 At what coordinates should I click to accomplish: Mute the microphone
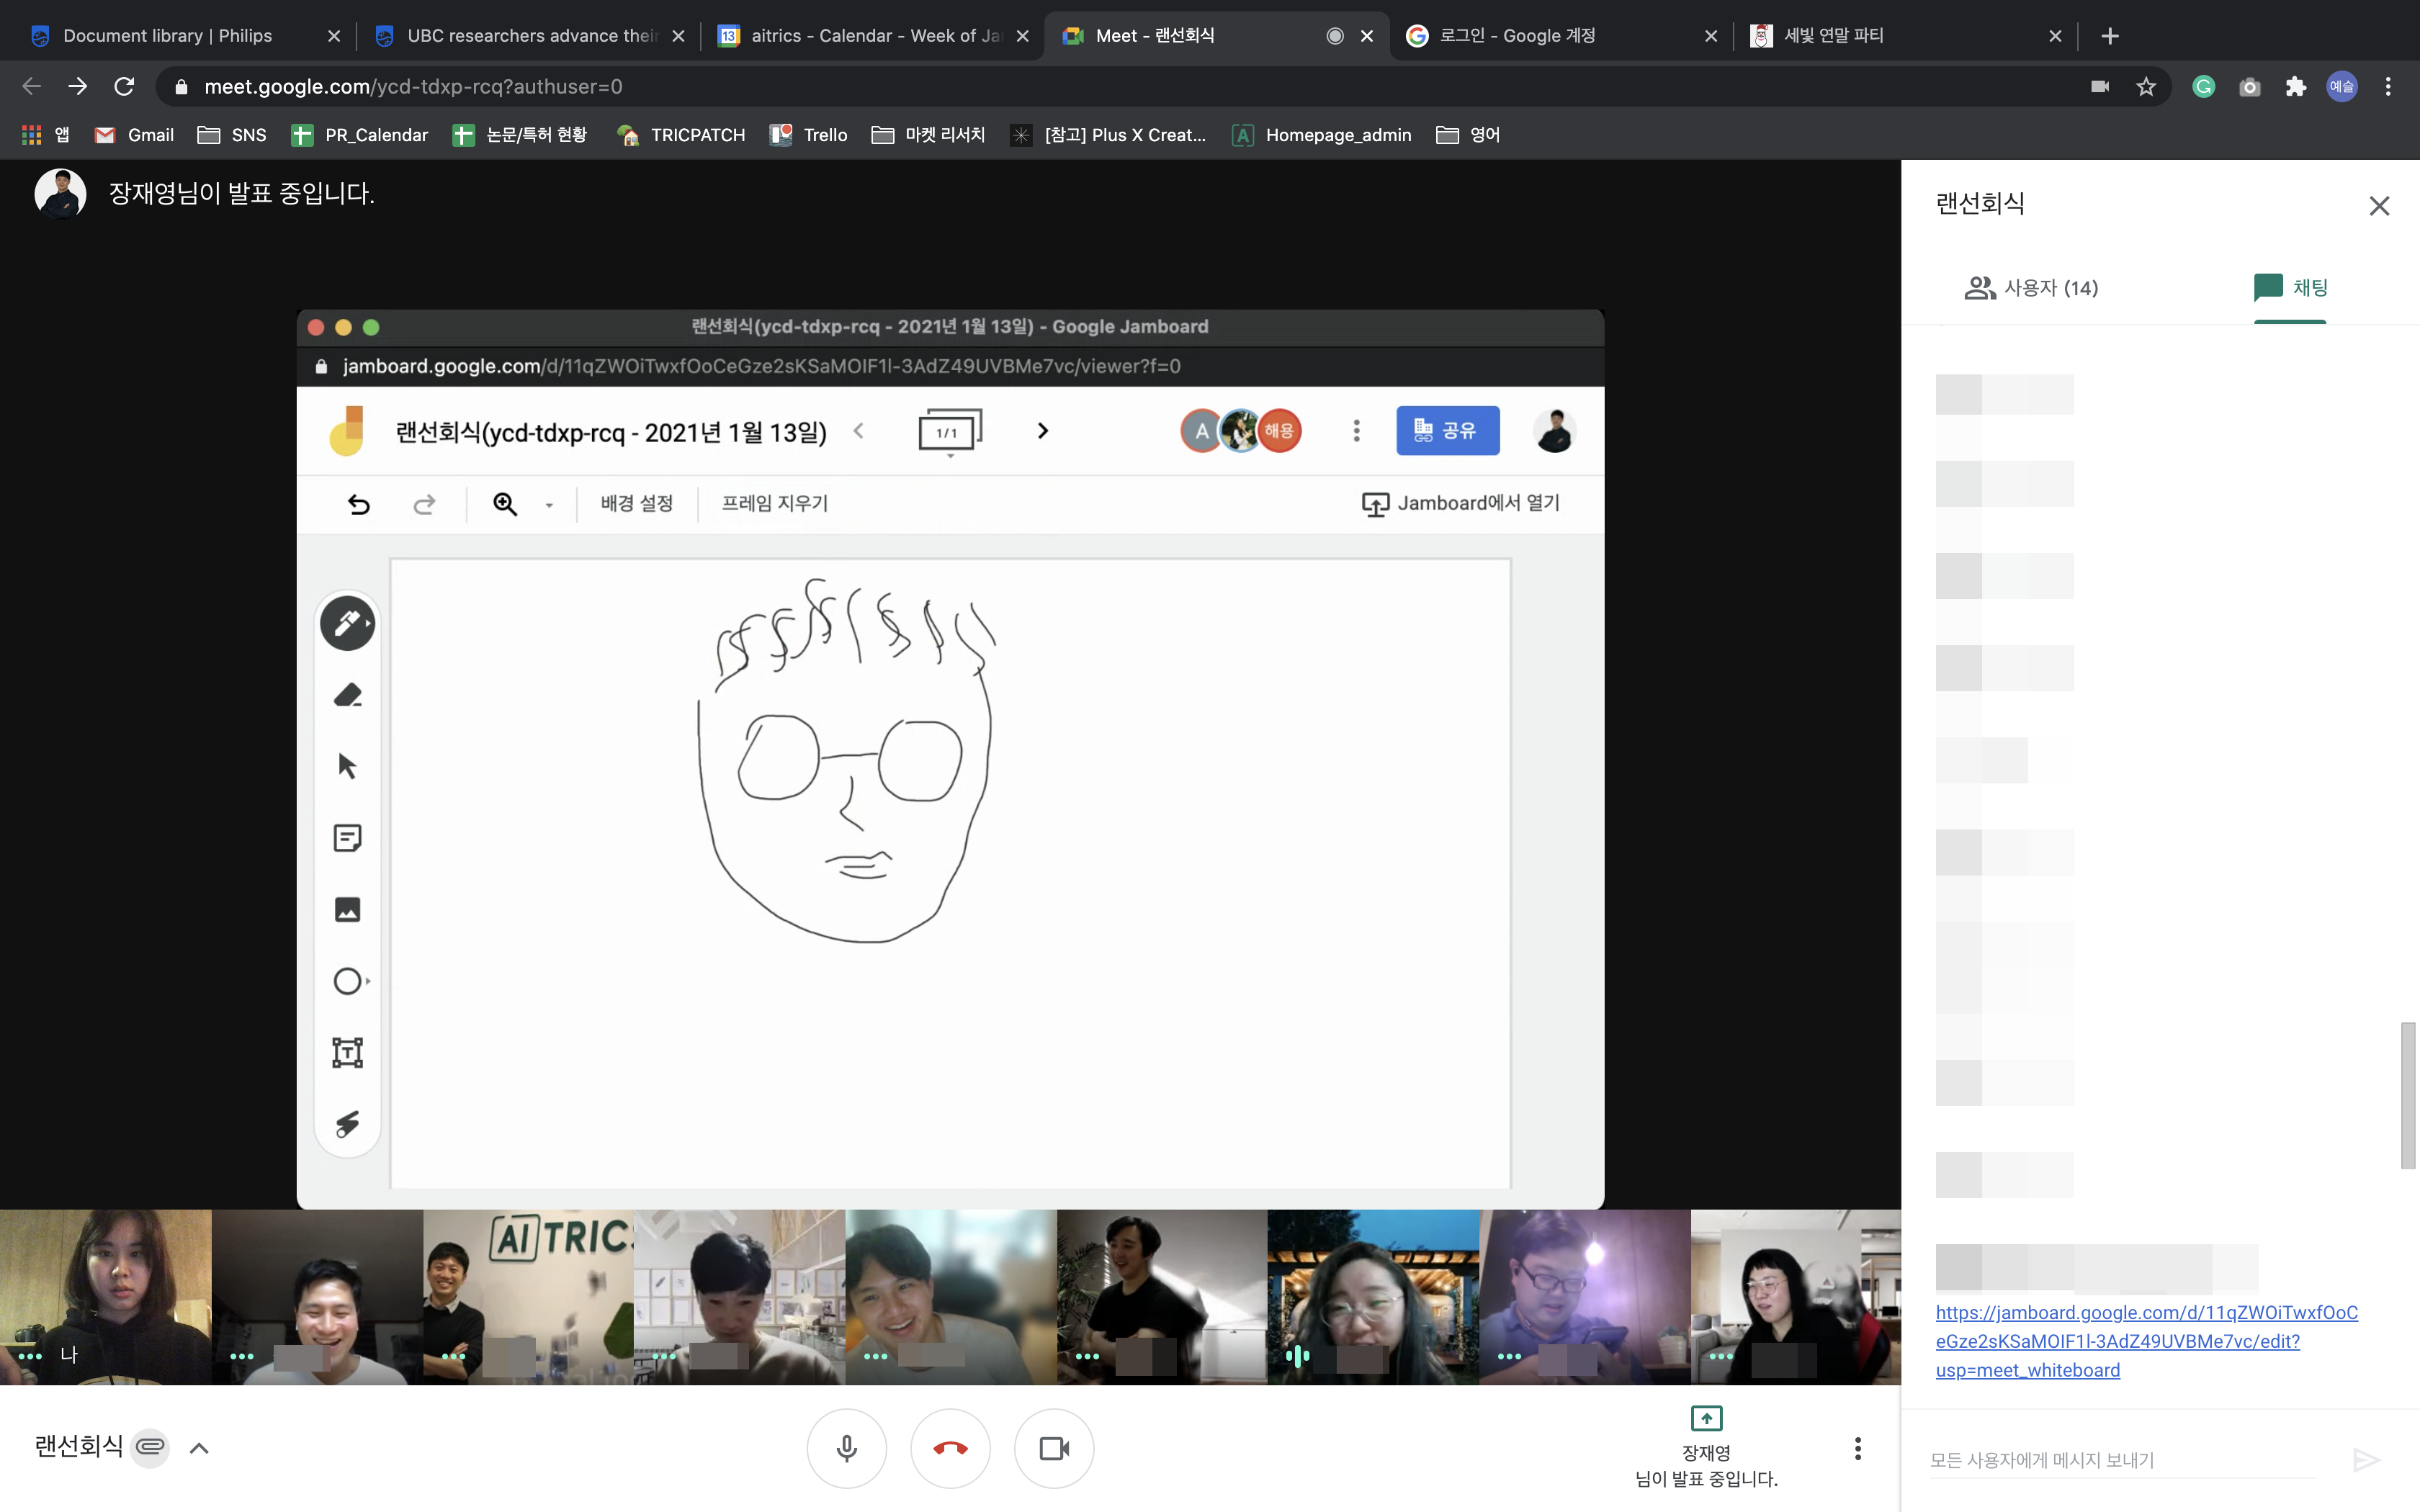click(846, 1448)
